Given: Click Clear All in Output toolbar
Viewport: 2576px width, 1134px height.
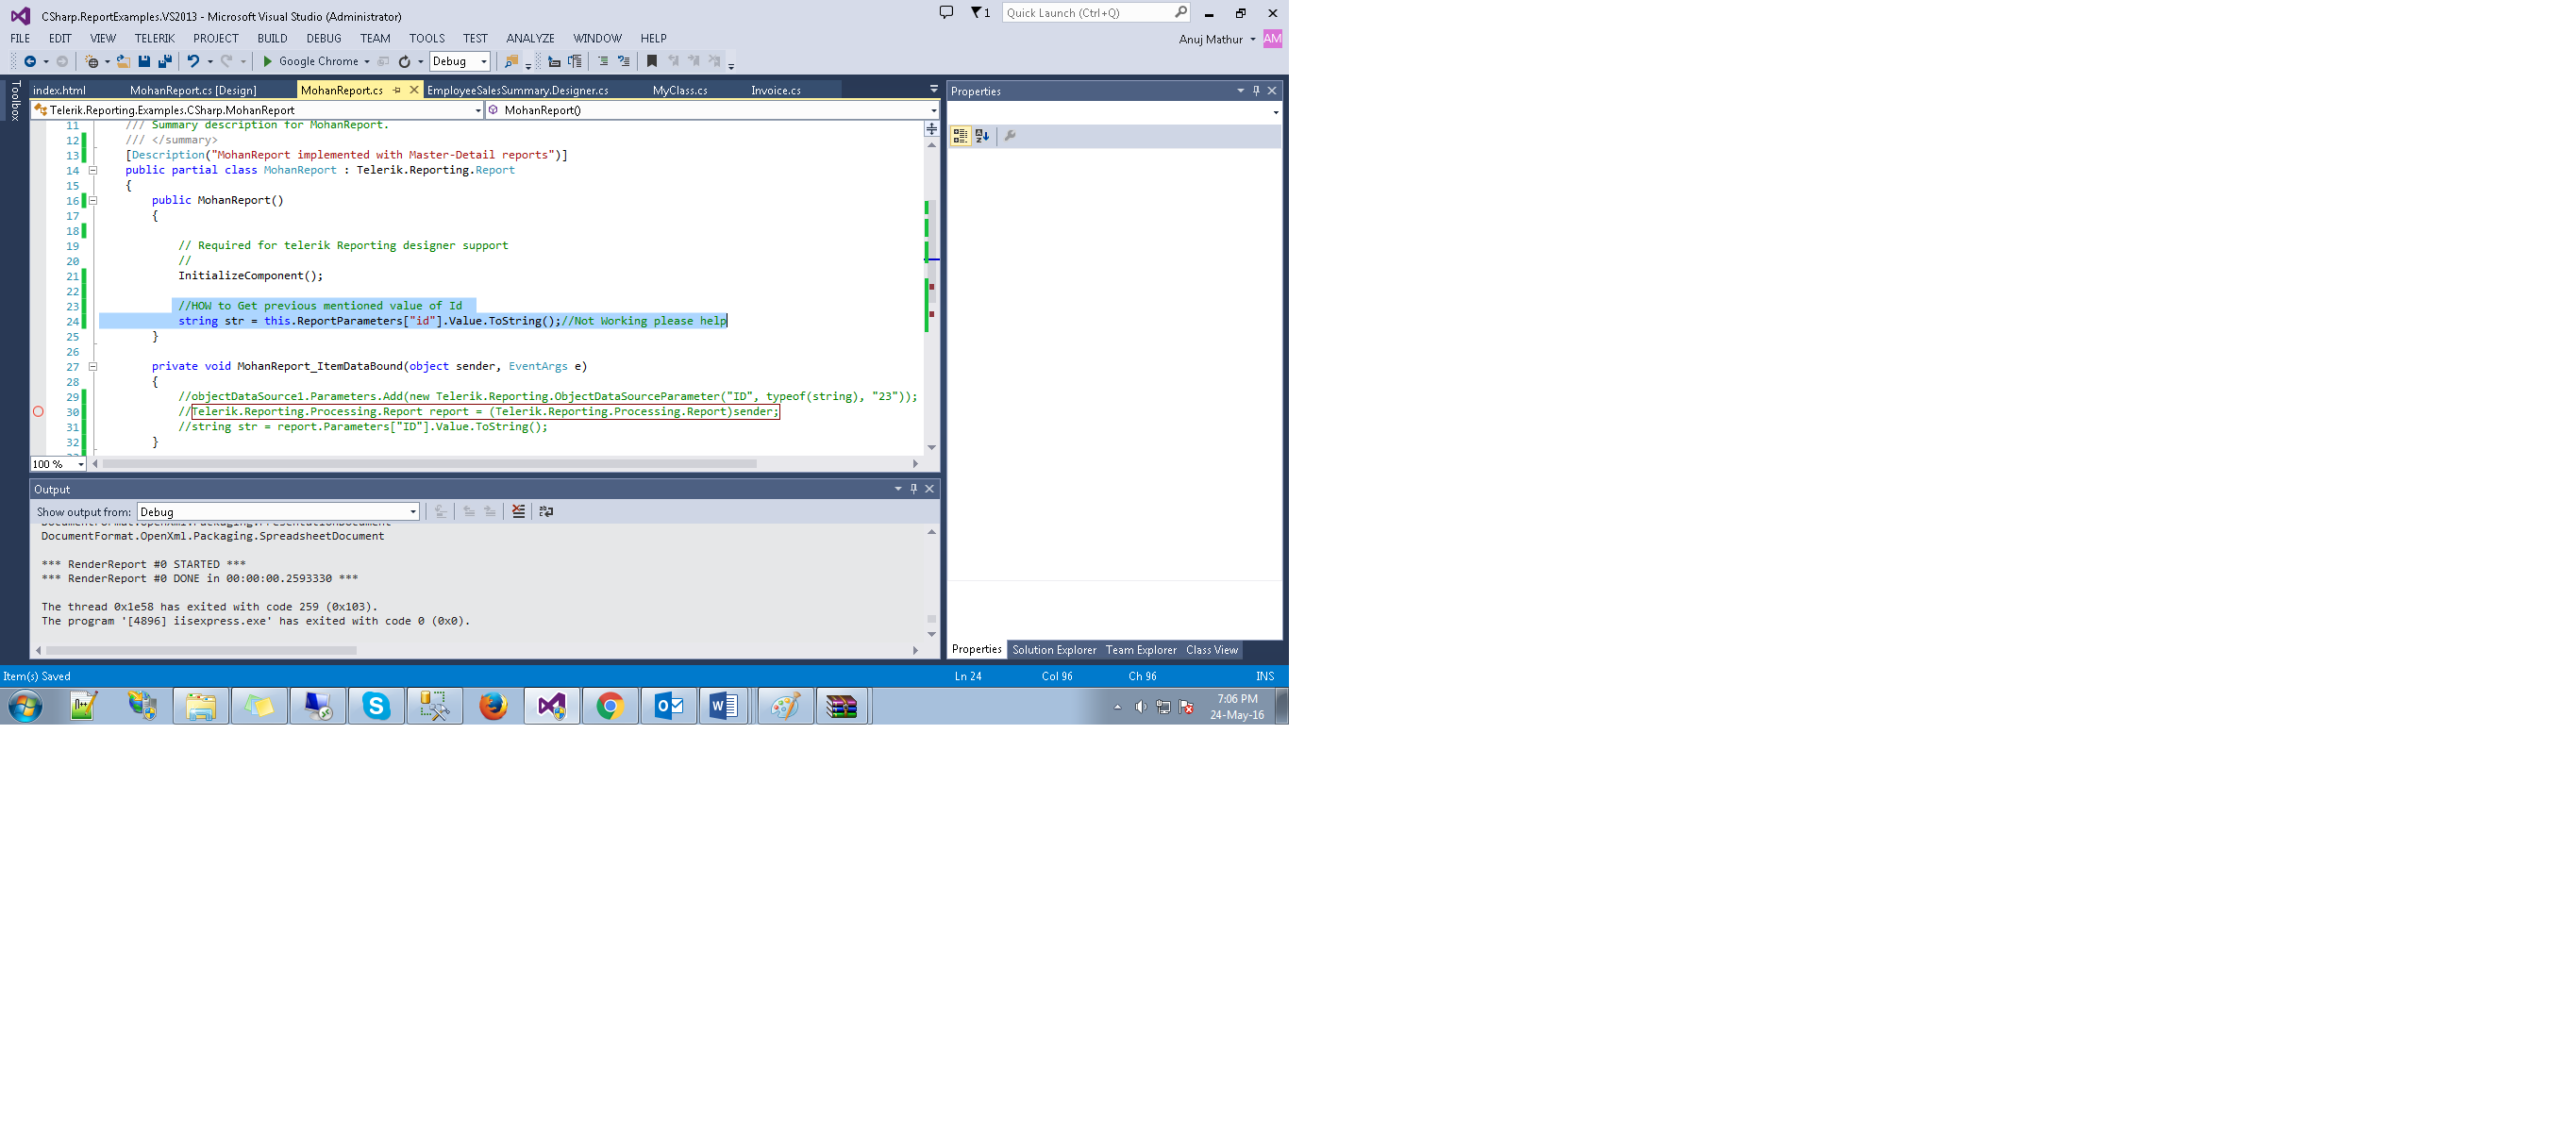Looking at the screenshot, I should point(518,511).
